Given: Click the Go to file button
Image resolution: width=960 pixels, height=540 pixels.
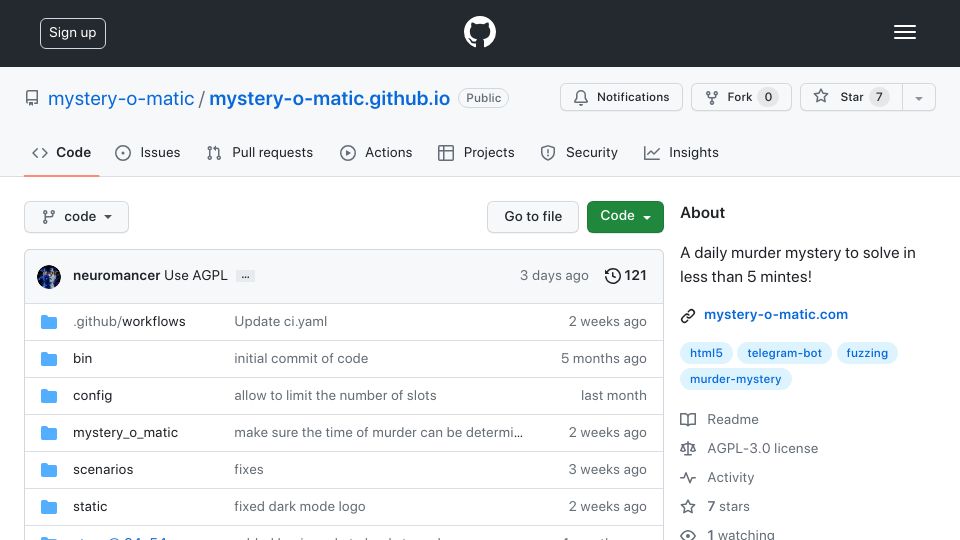Looking at the screenshot, I should (533, 217).
